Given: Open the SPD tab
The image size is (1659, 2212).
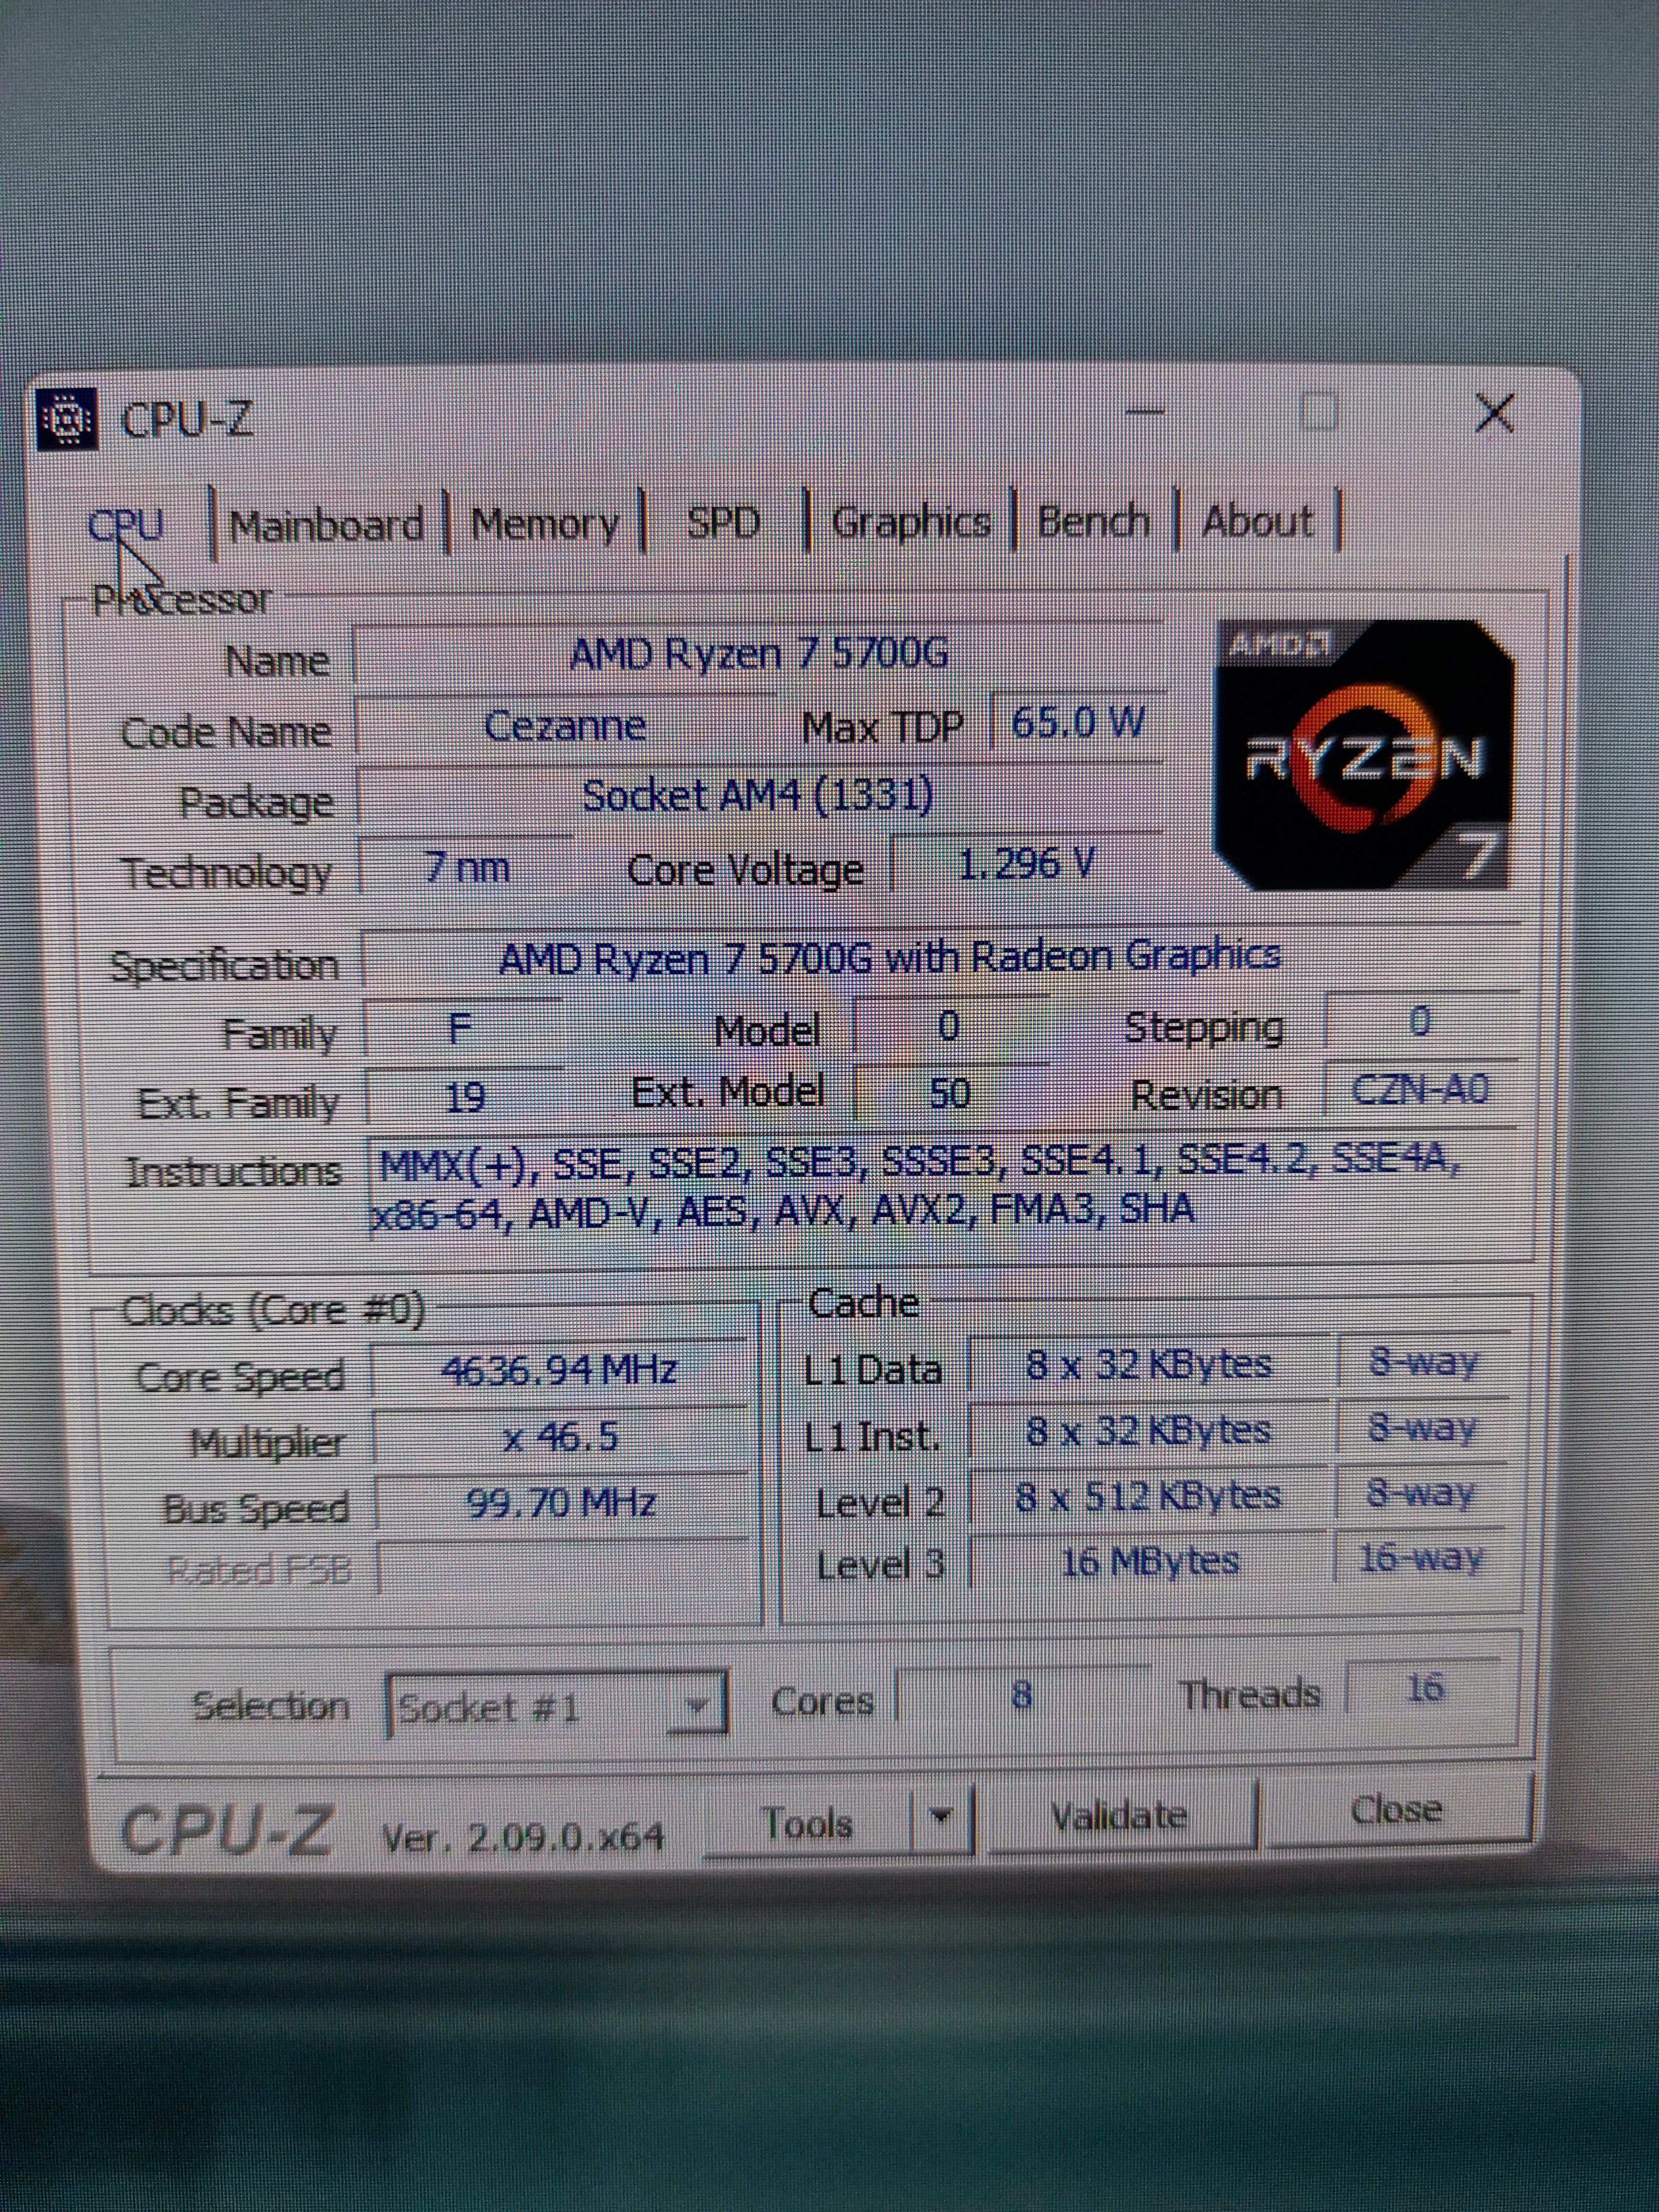Looking at the screenshot, I should tap(723, 522).
